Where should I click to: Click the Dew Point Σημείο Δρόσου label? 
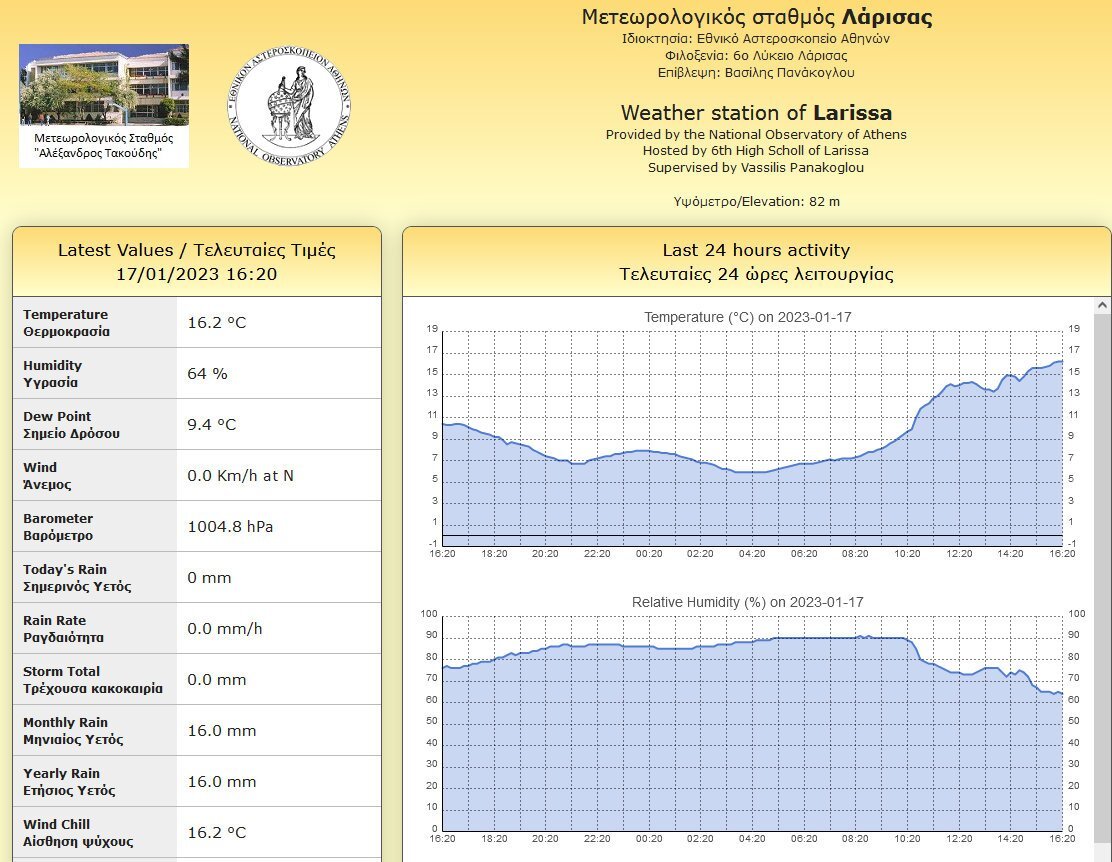[72, 425]
